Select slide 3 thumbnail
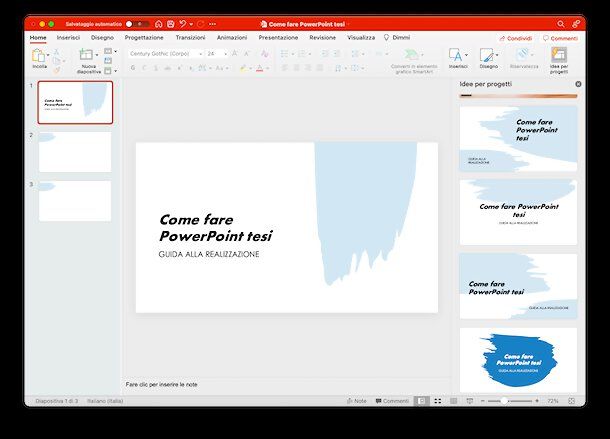 [75, 201]
